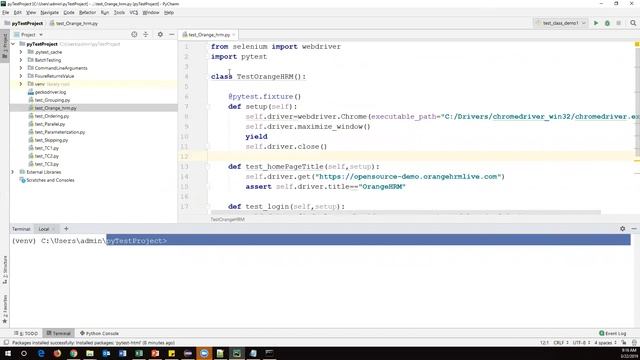Open the run configuration dropdown test_class_demo1
Image resolution: width=640 pixels, height=360 pixels.
[x=560, y=23]
